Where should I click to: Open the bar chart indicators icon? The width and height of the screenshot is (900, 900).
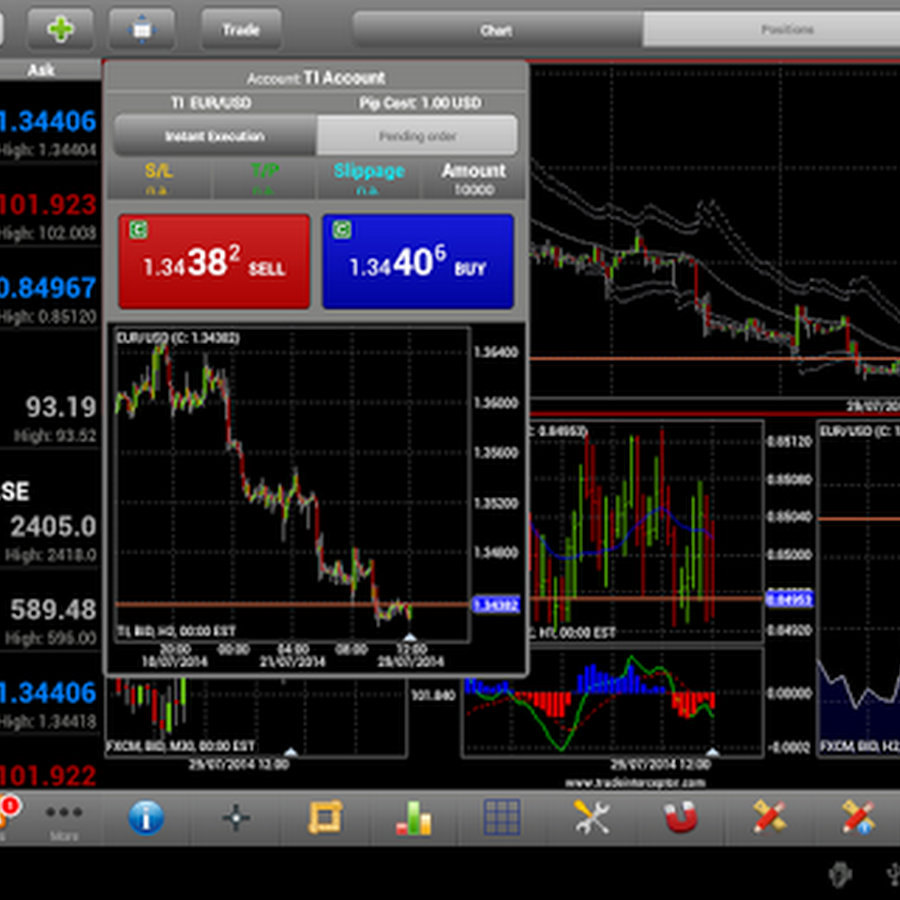point(413,817)
